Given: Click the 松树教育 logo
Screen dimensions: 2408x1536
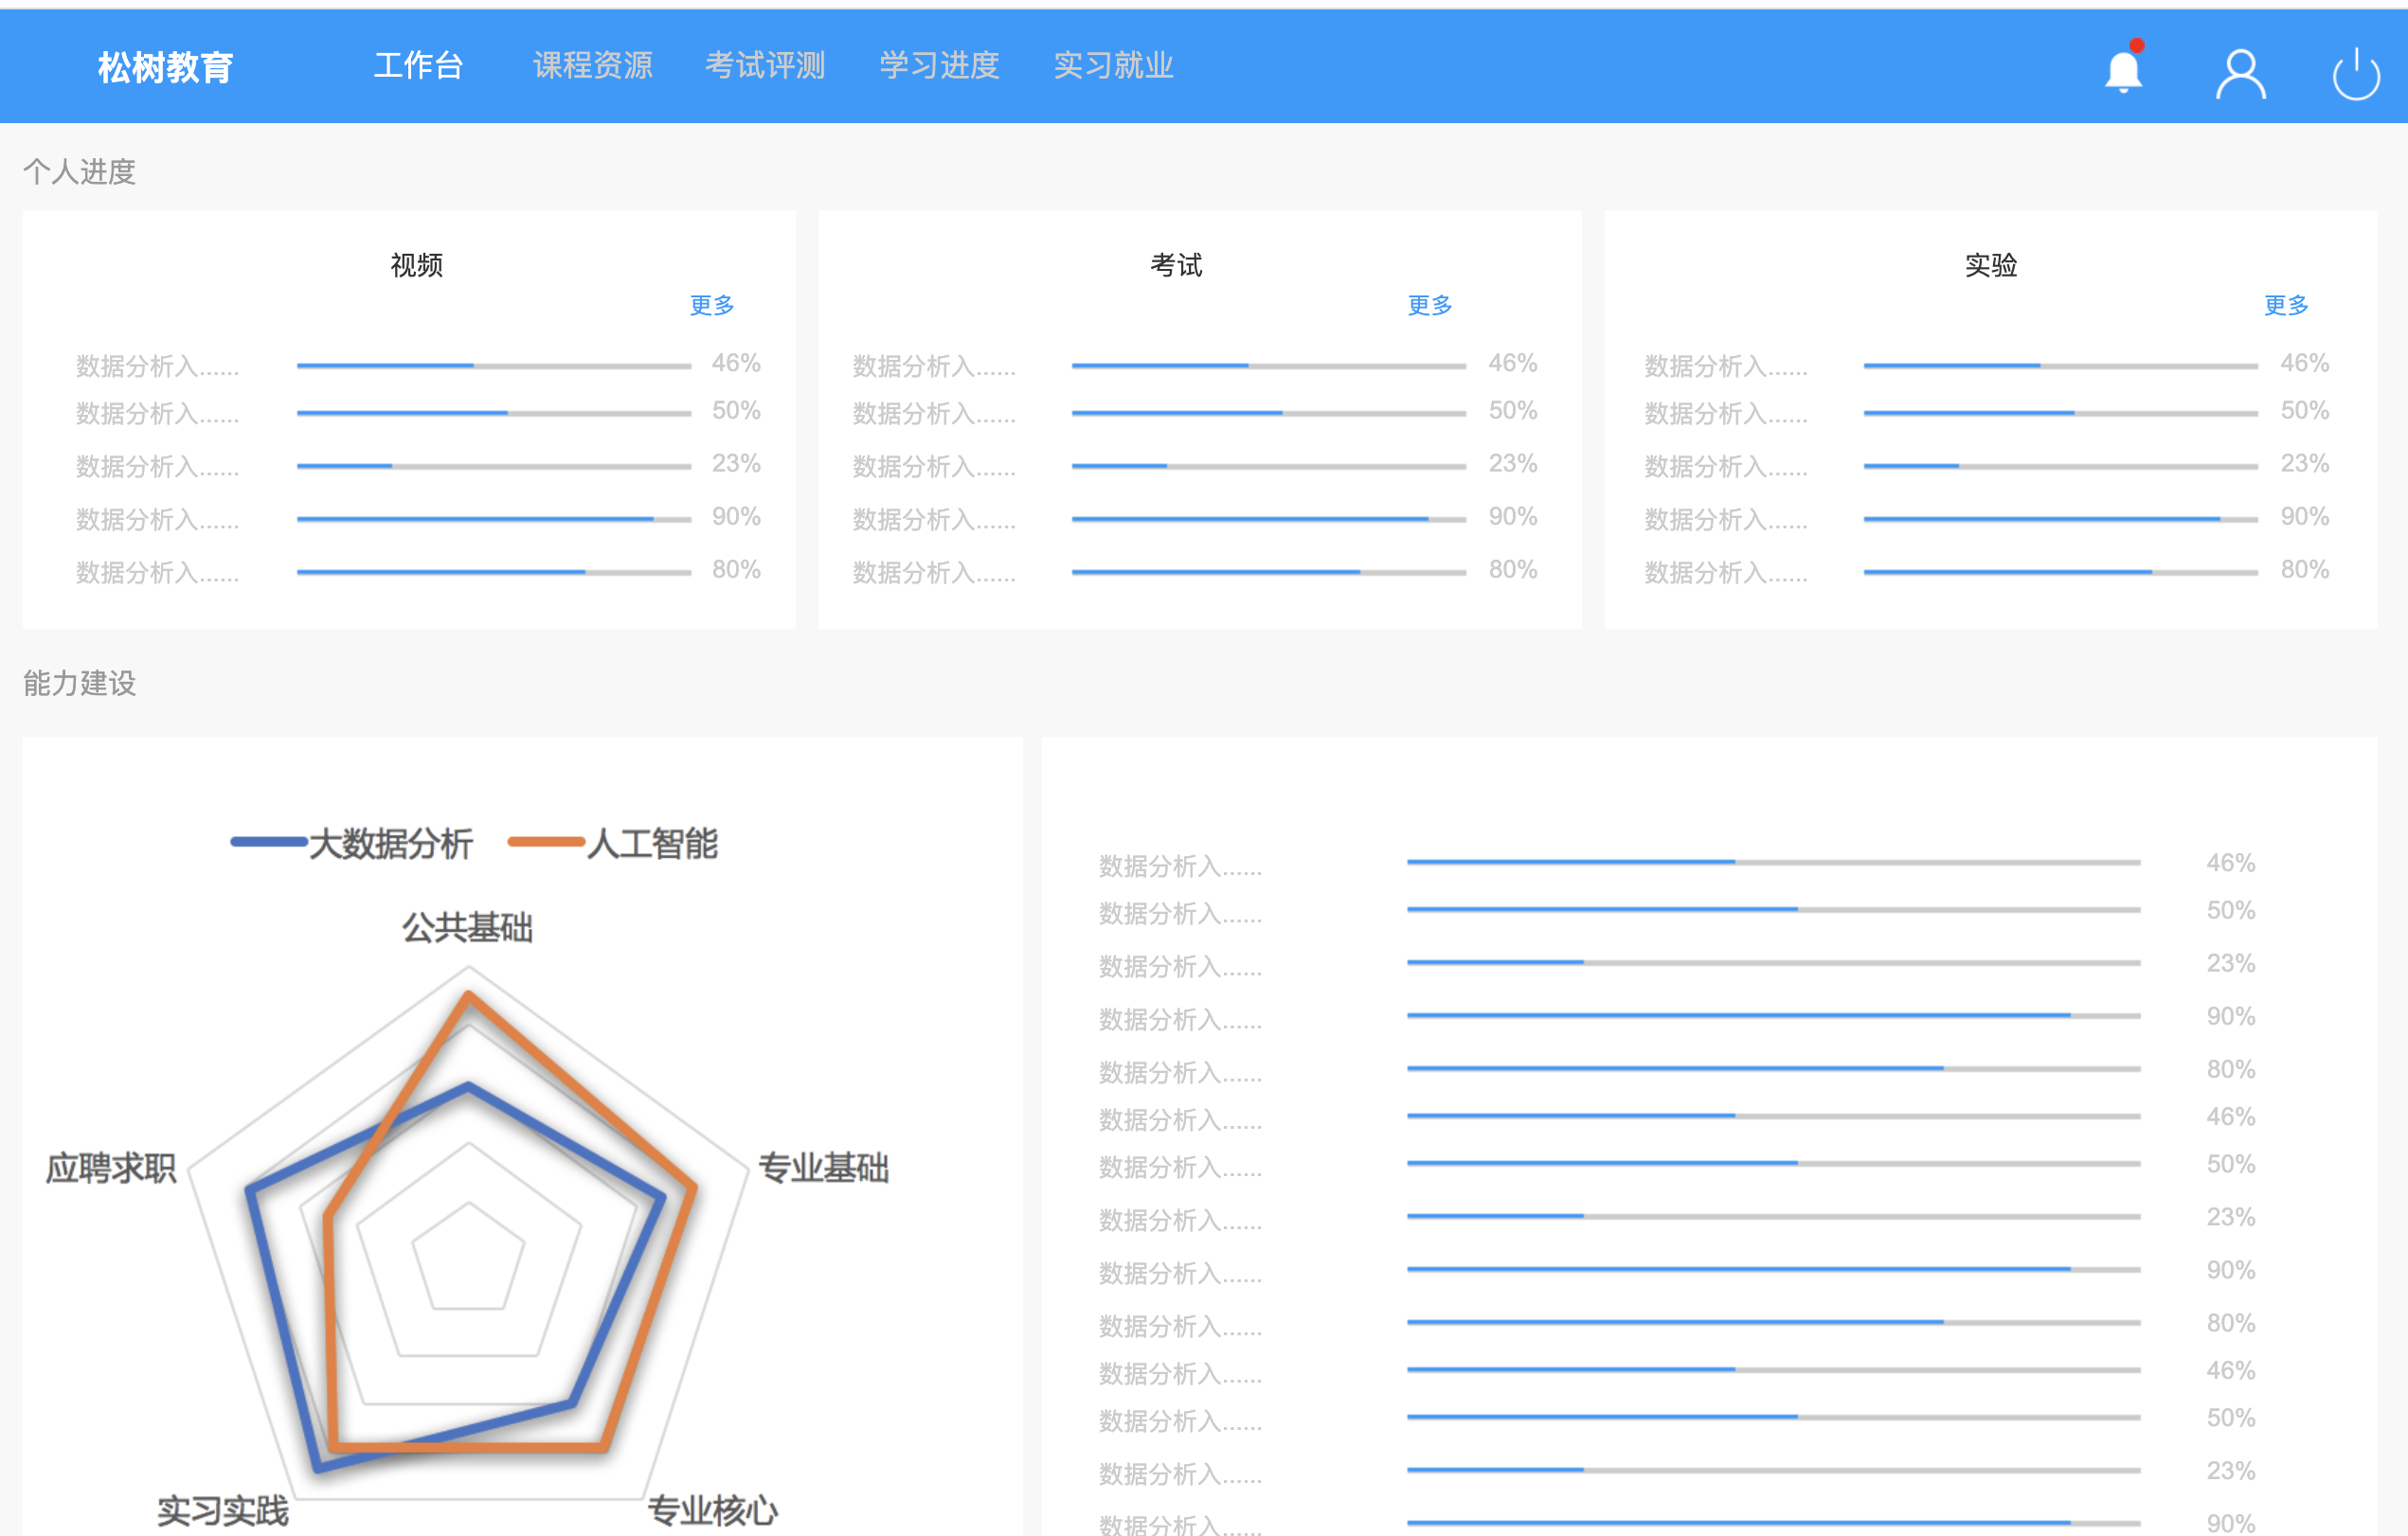Looking at the screenshot, I should pos(165,67).
